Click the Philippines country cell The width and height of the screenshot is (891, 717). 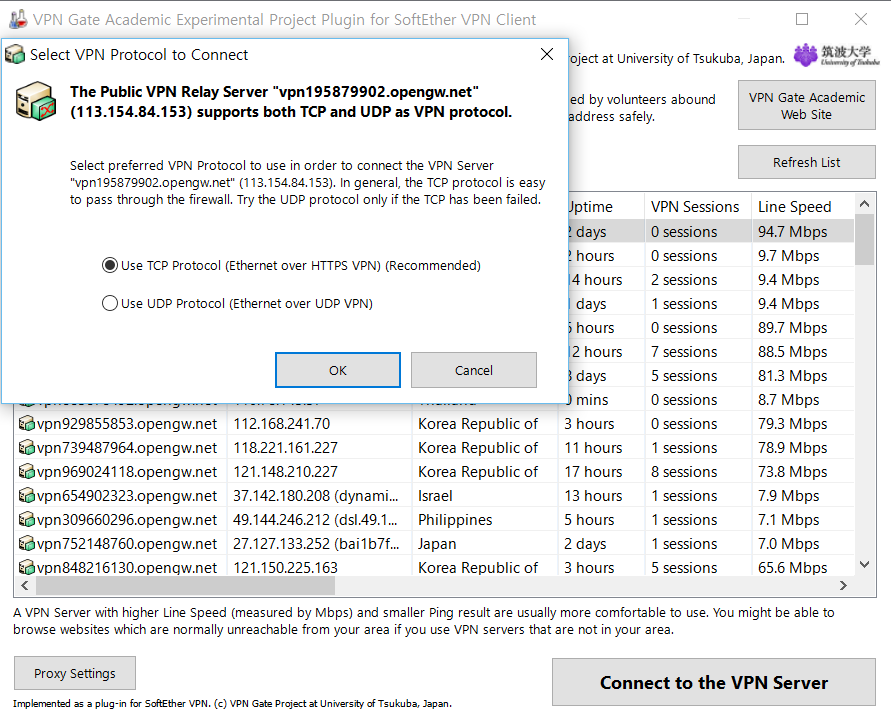455,520
